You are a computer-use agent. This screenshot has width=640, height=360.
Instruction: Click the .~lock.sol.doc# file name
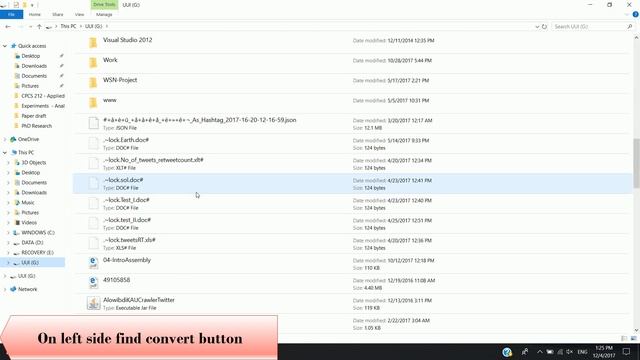pos(123,180)
